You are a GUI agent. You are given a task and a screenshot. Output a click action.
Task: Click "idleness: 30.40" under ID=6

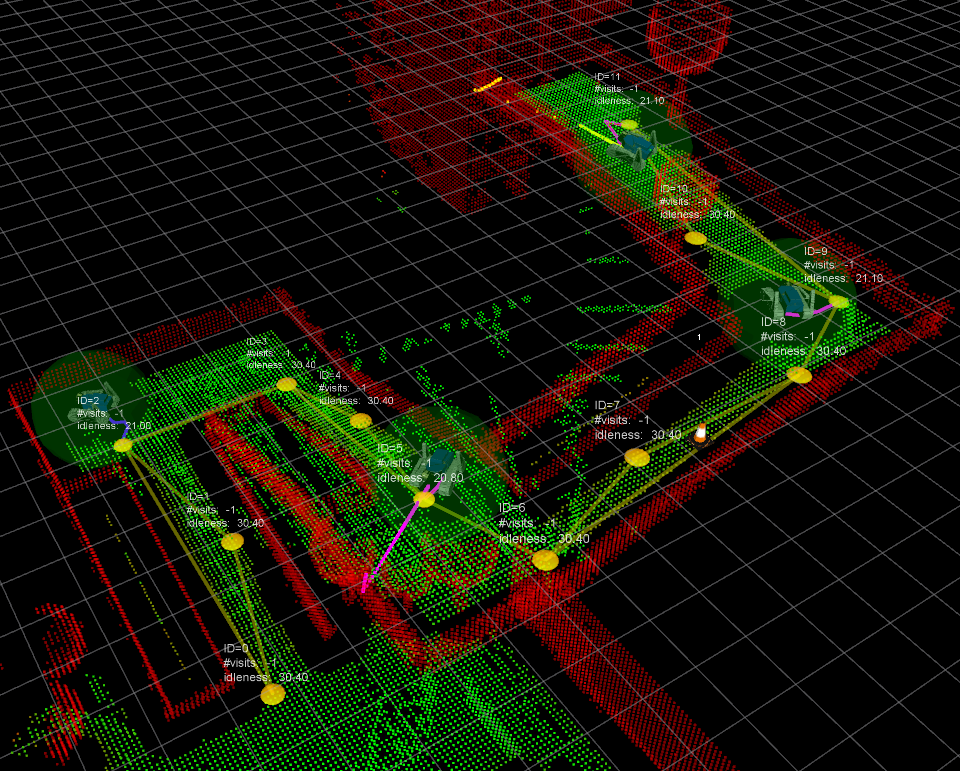coord(544,539)
